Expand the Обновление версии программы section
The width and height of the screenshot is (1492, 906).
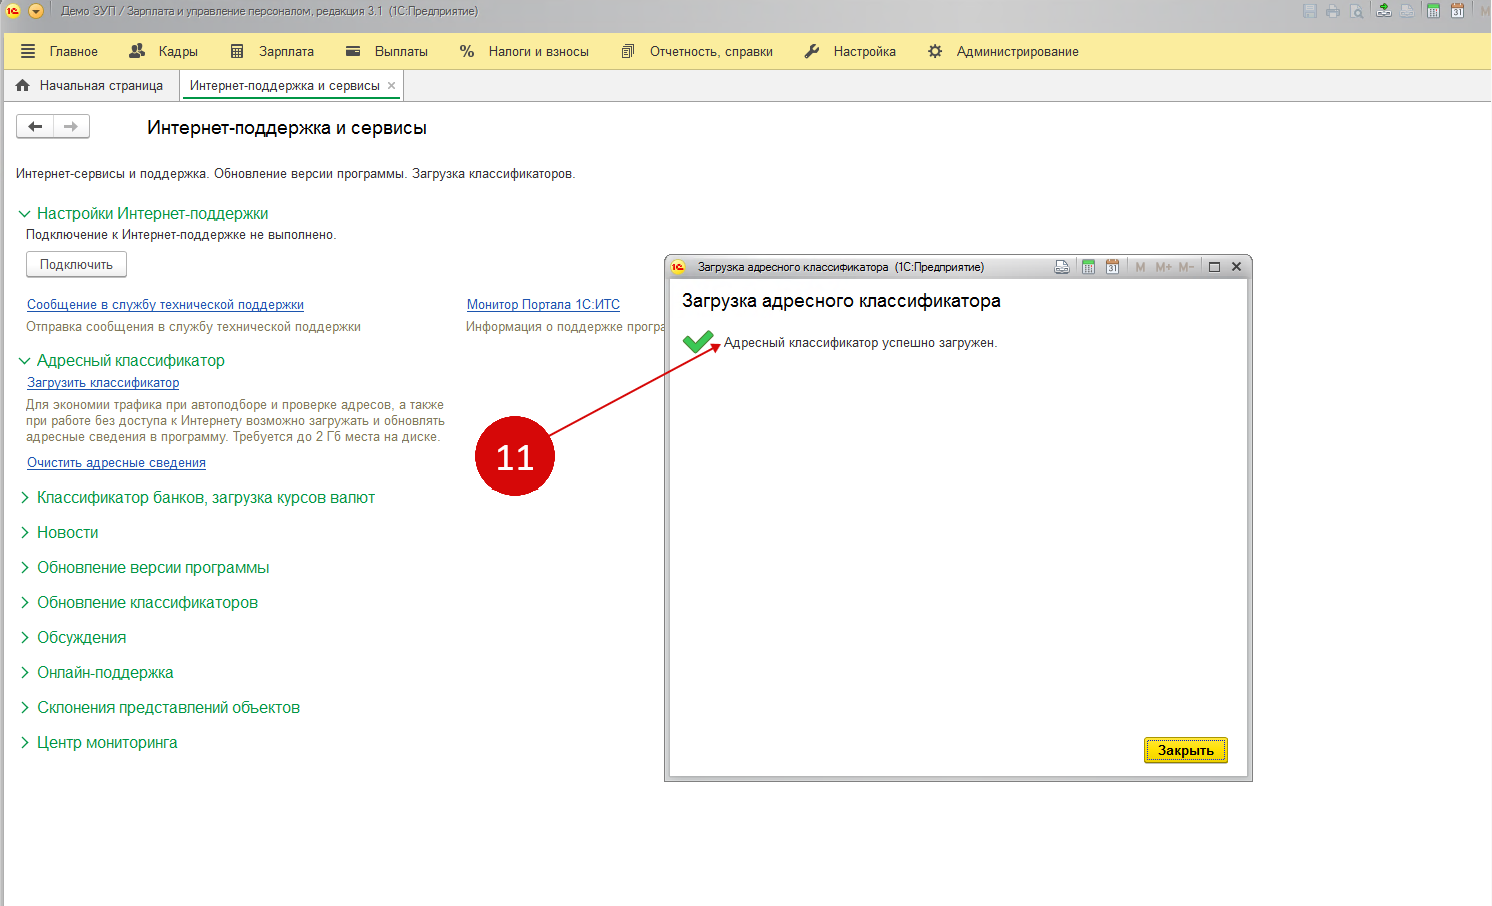click(25, 568)
